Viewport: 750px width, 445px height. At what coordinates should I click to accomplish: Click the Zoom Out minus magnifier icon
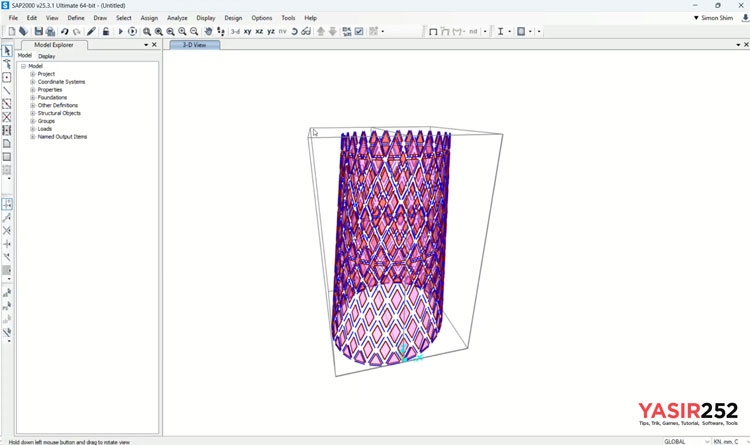coord(194,32)
